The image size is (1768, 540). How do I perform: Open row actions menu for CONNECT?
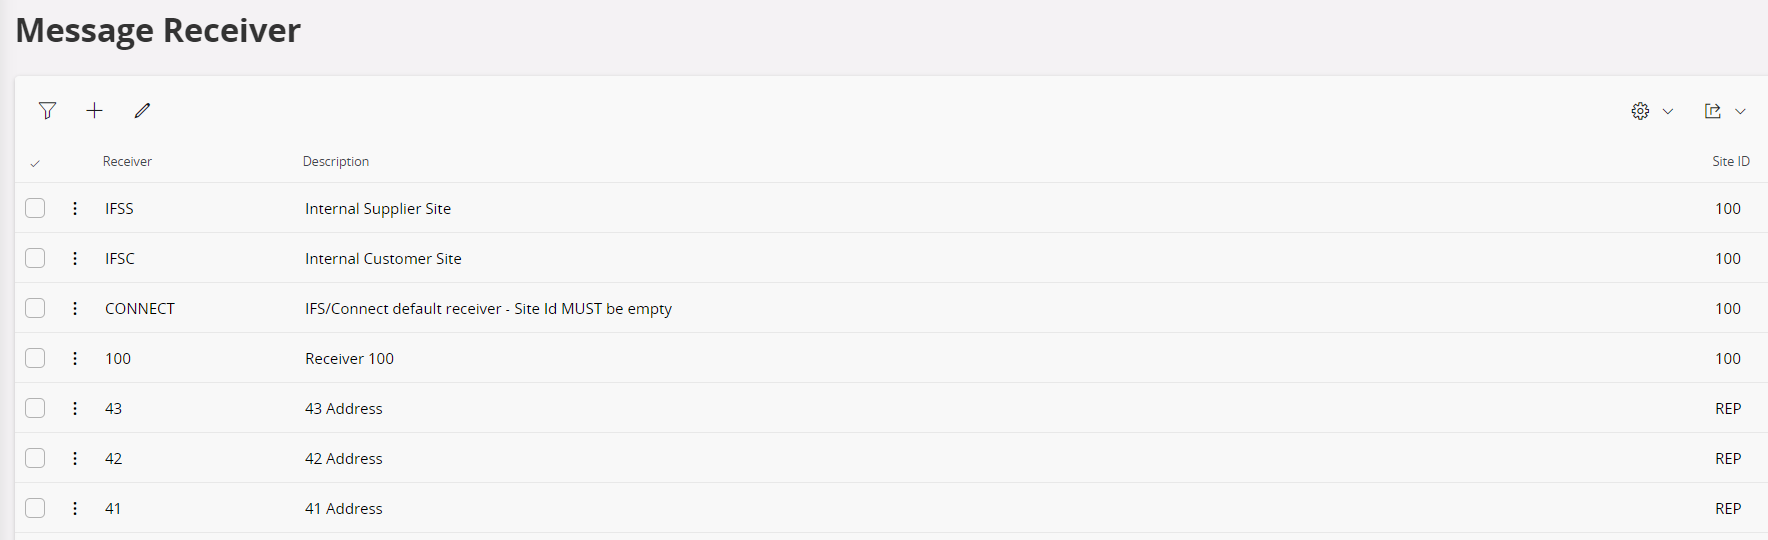tap(75, 308)
